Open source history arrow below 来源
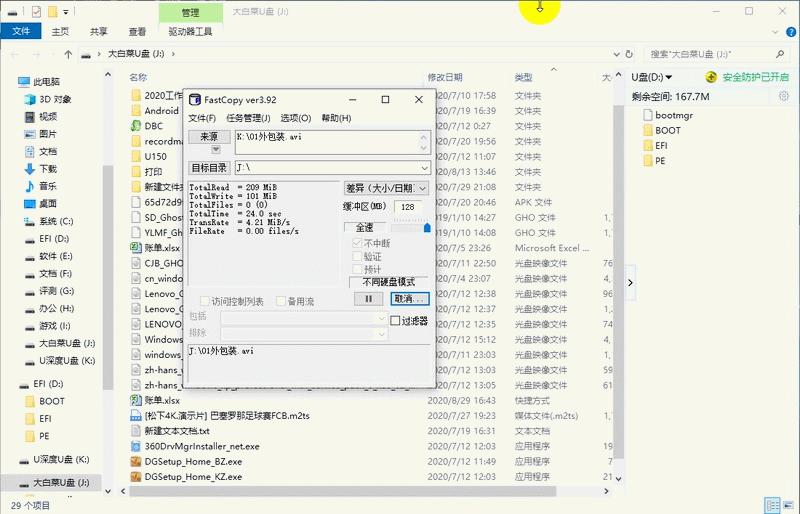The image size is (800, 514). click(216, 150)
